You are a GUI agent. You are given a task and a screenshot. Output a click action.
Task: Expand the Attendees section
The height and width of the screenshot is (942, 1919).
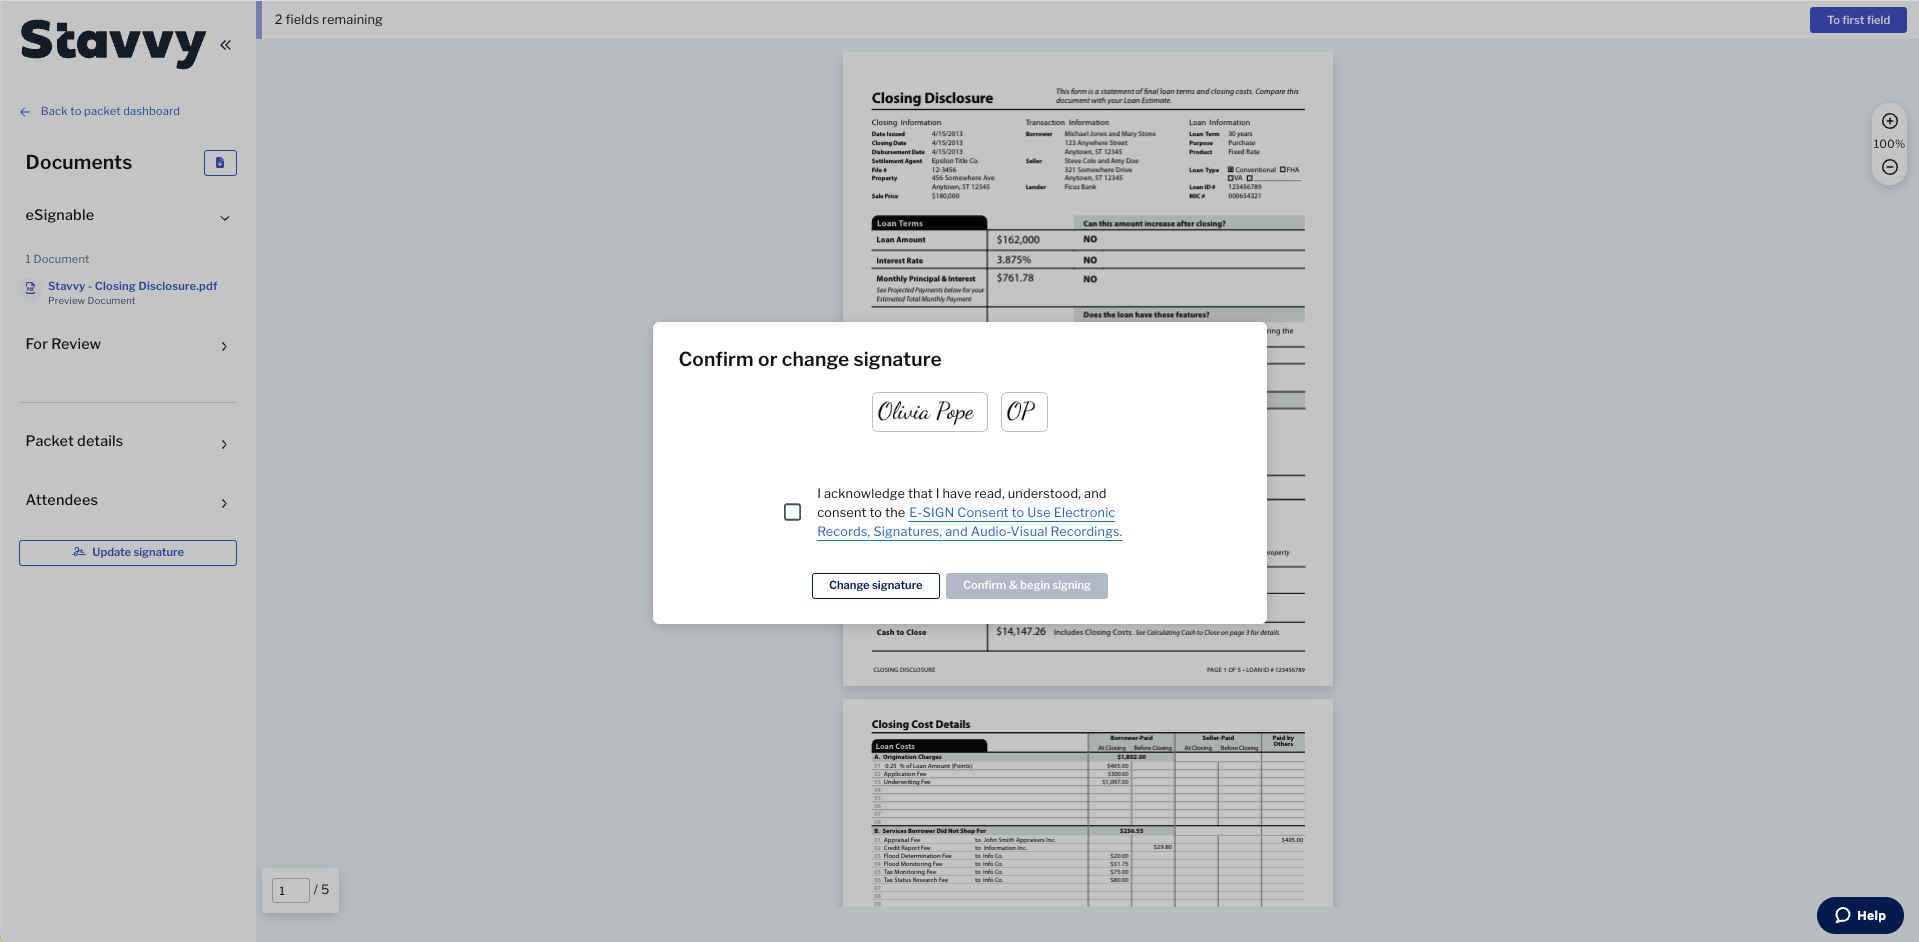tap(224, 503)
